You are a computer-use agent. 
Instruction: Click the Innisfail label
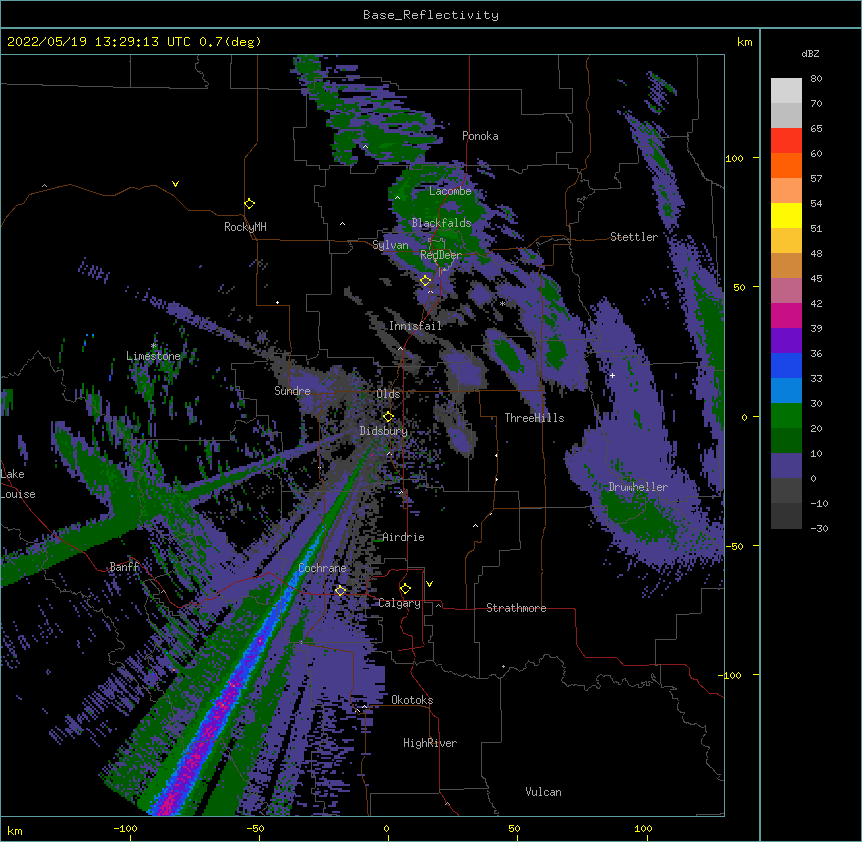click(x=415, y=326)
